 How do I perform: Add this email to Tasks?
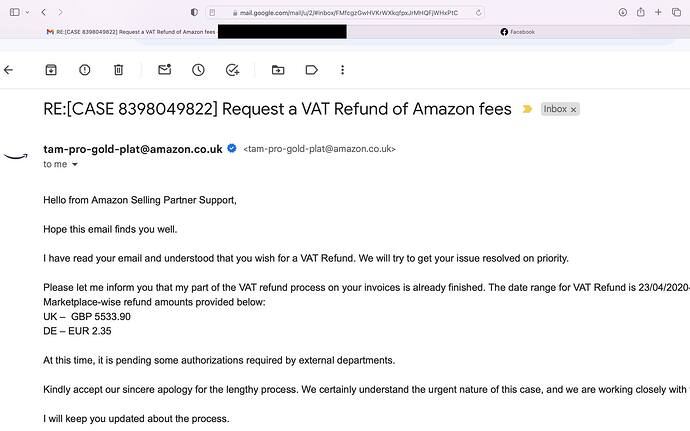[x=232, y=70]
